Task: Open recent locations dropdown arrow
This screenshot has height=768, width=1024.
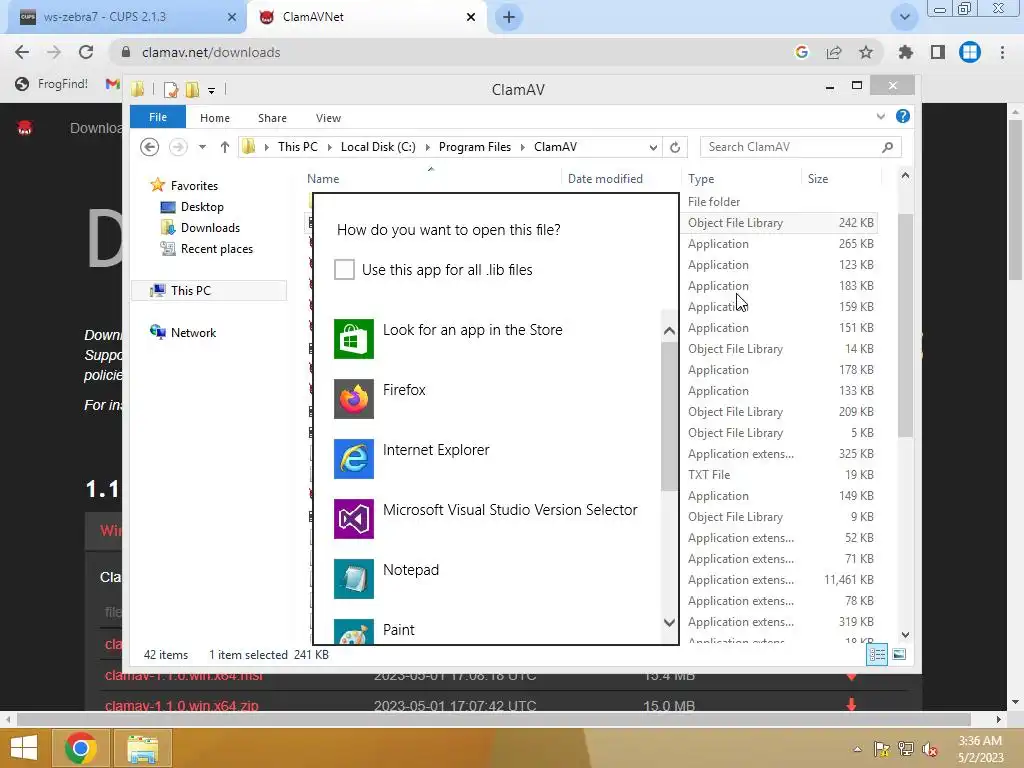Action: tap(202, 147)
